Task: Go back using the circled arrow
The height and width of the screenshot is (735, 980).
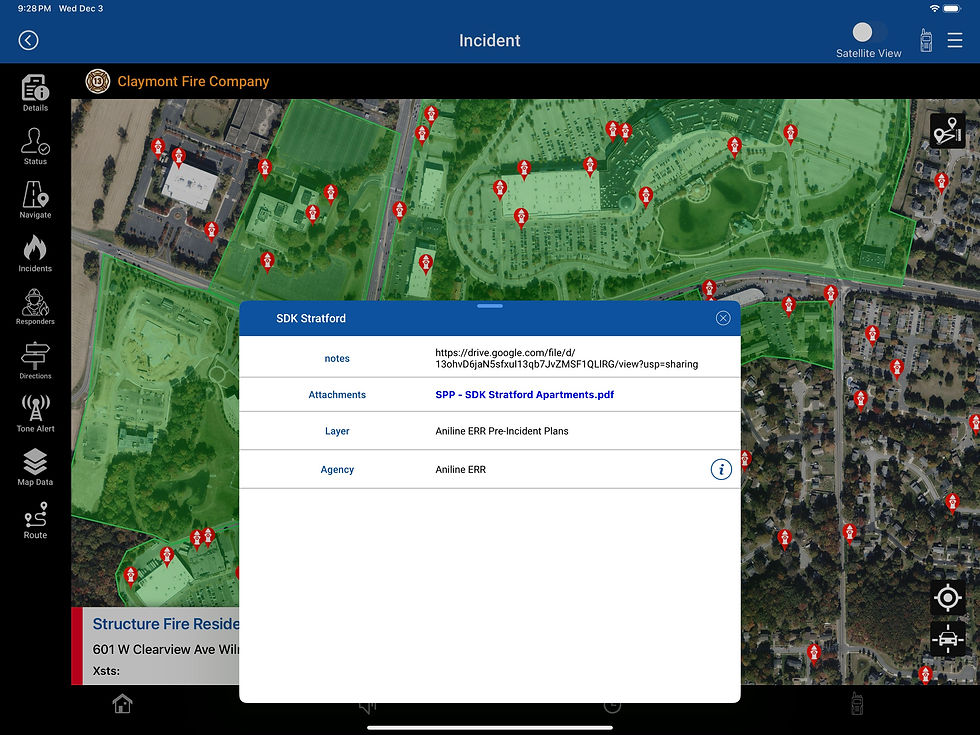Action: coord(28,41)
